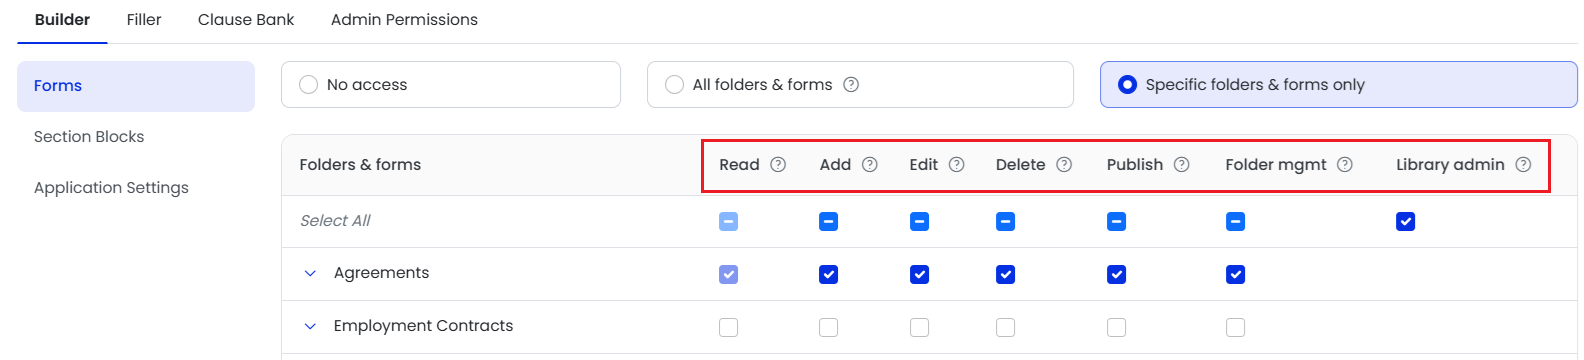The image size is (1584, 360).
Task: Check the Employment Contracts Add checkbox
Action: pyautogui.click(x=829, y=328)
